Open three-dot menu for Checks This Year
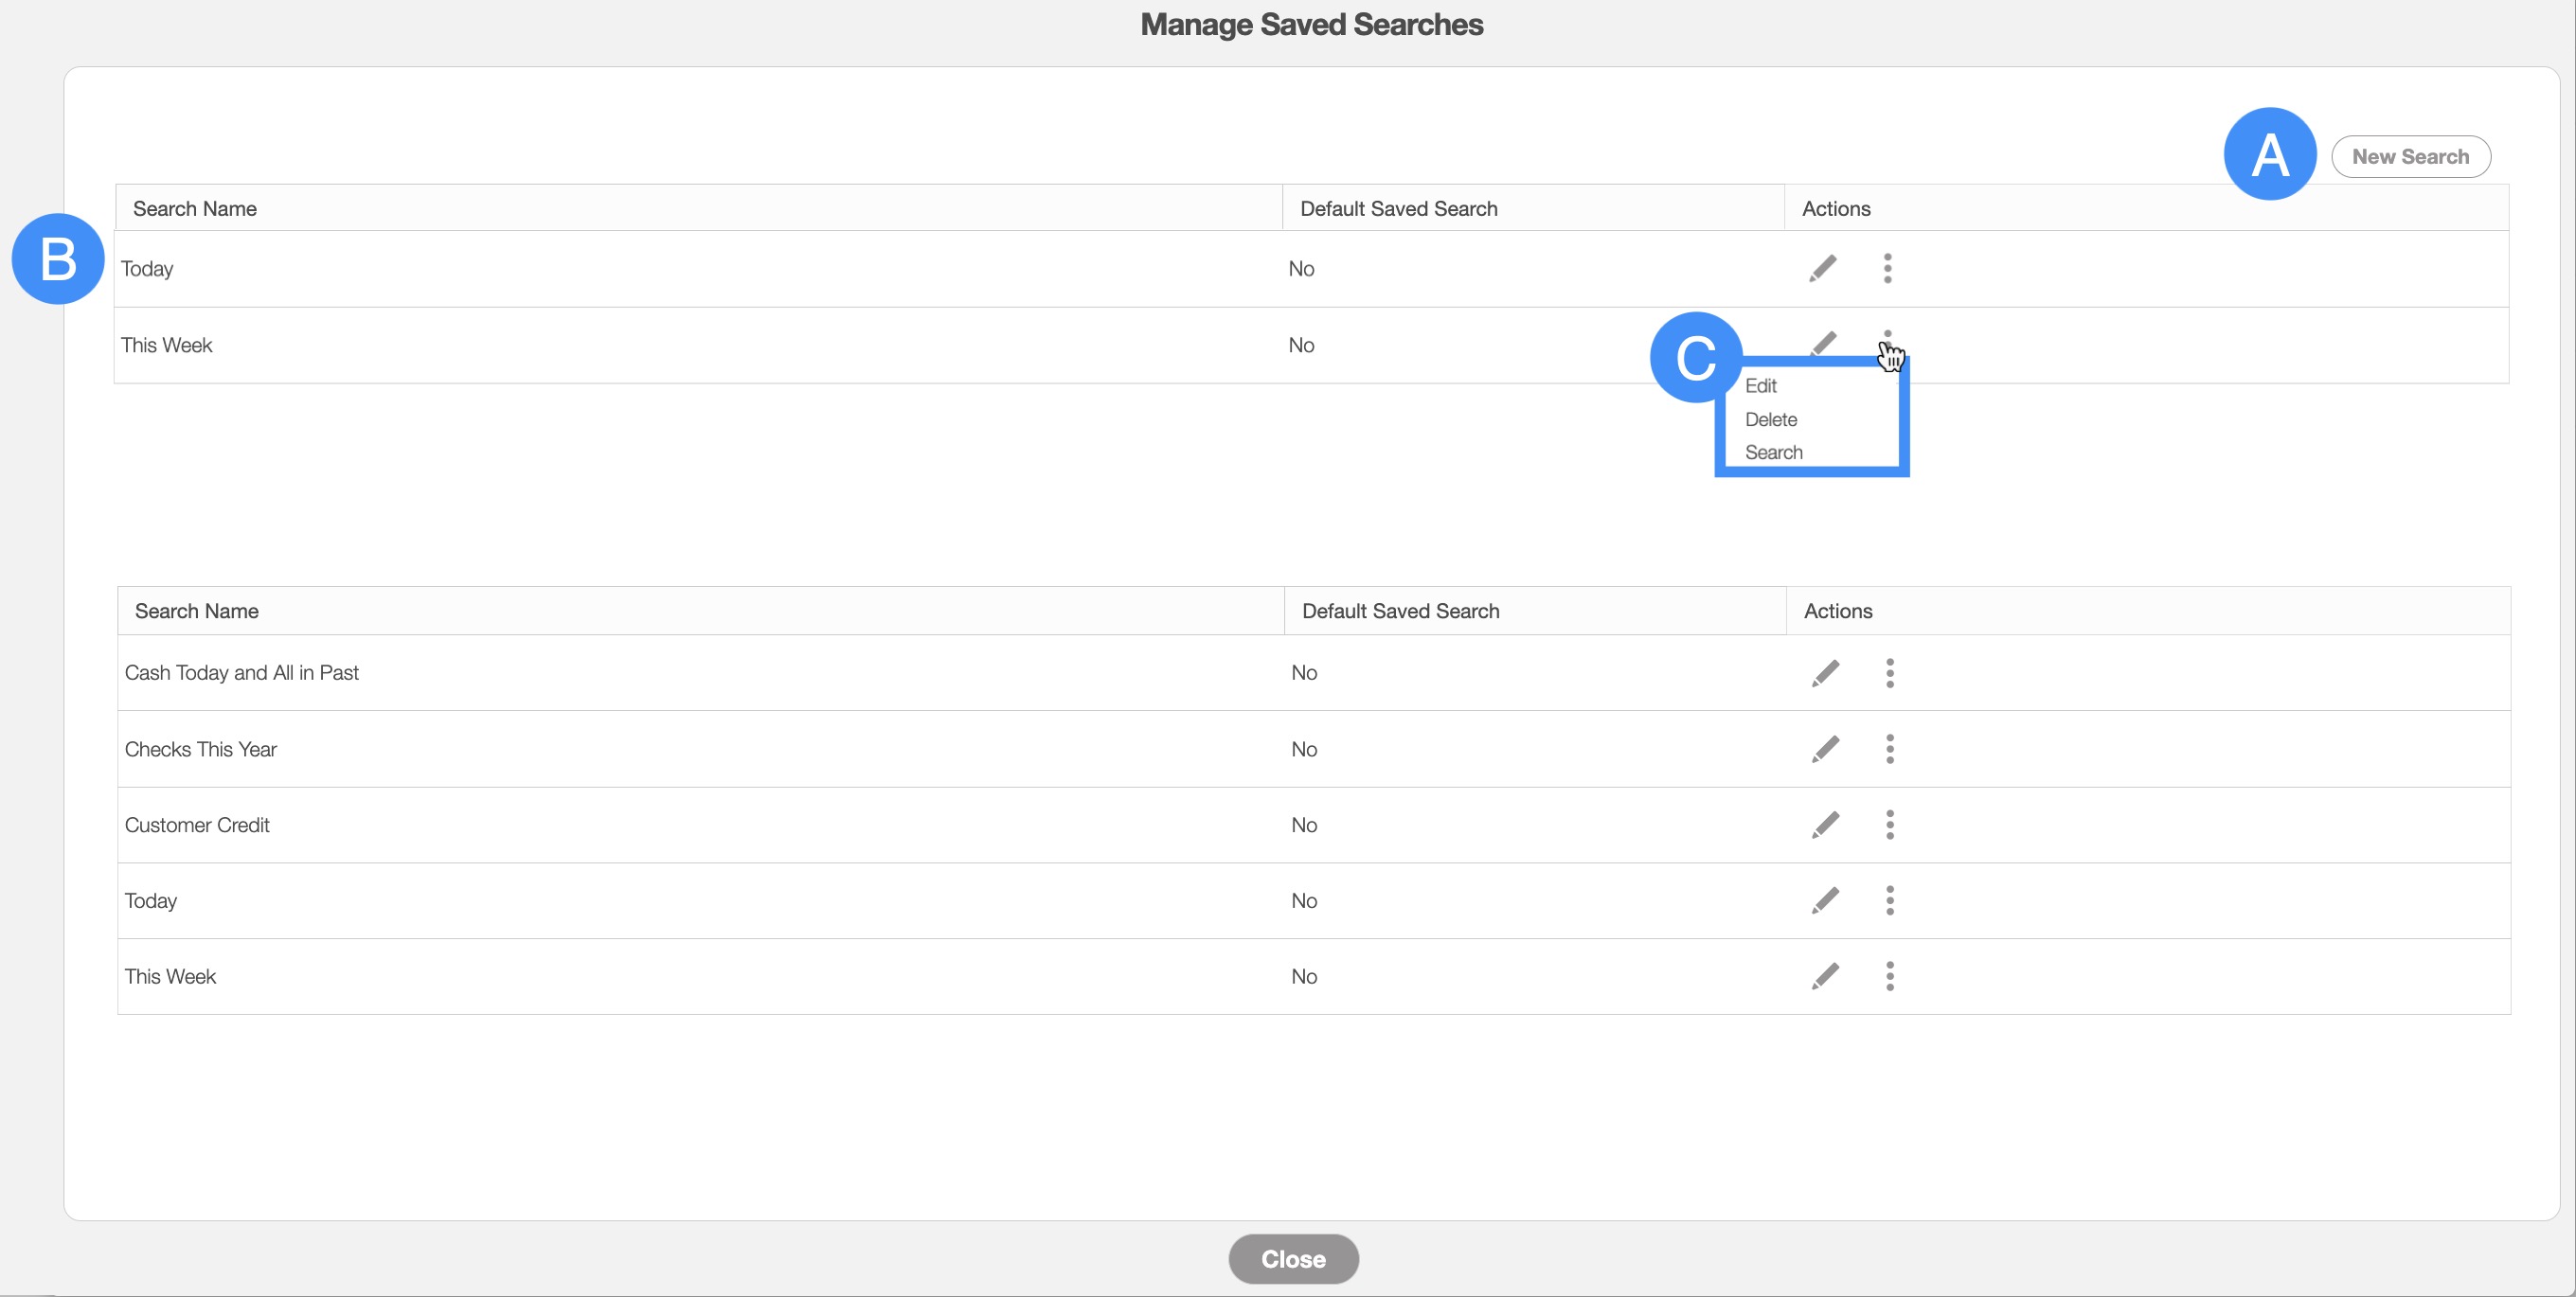This screenshot has width=2576, height=1297. (x=1889, y=749)
